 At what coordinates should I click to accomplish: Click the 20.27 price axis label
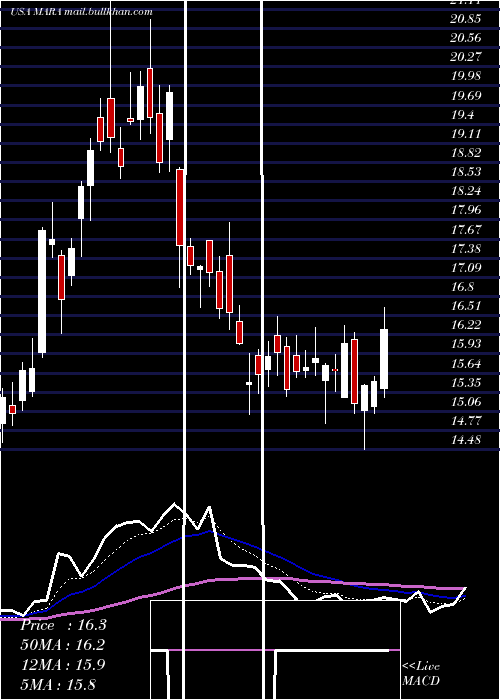pyautogui.click(x=467, y=57)
